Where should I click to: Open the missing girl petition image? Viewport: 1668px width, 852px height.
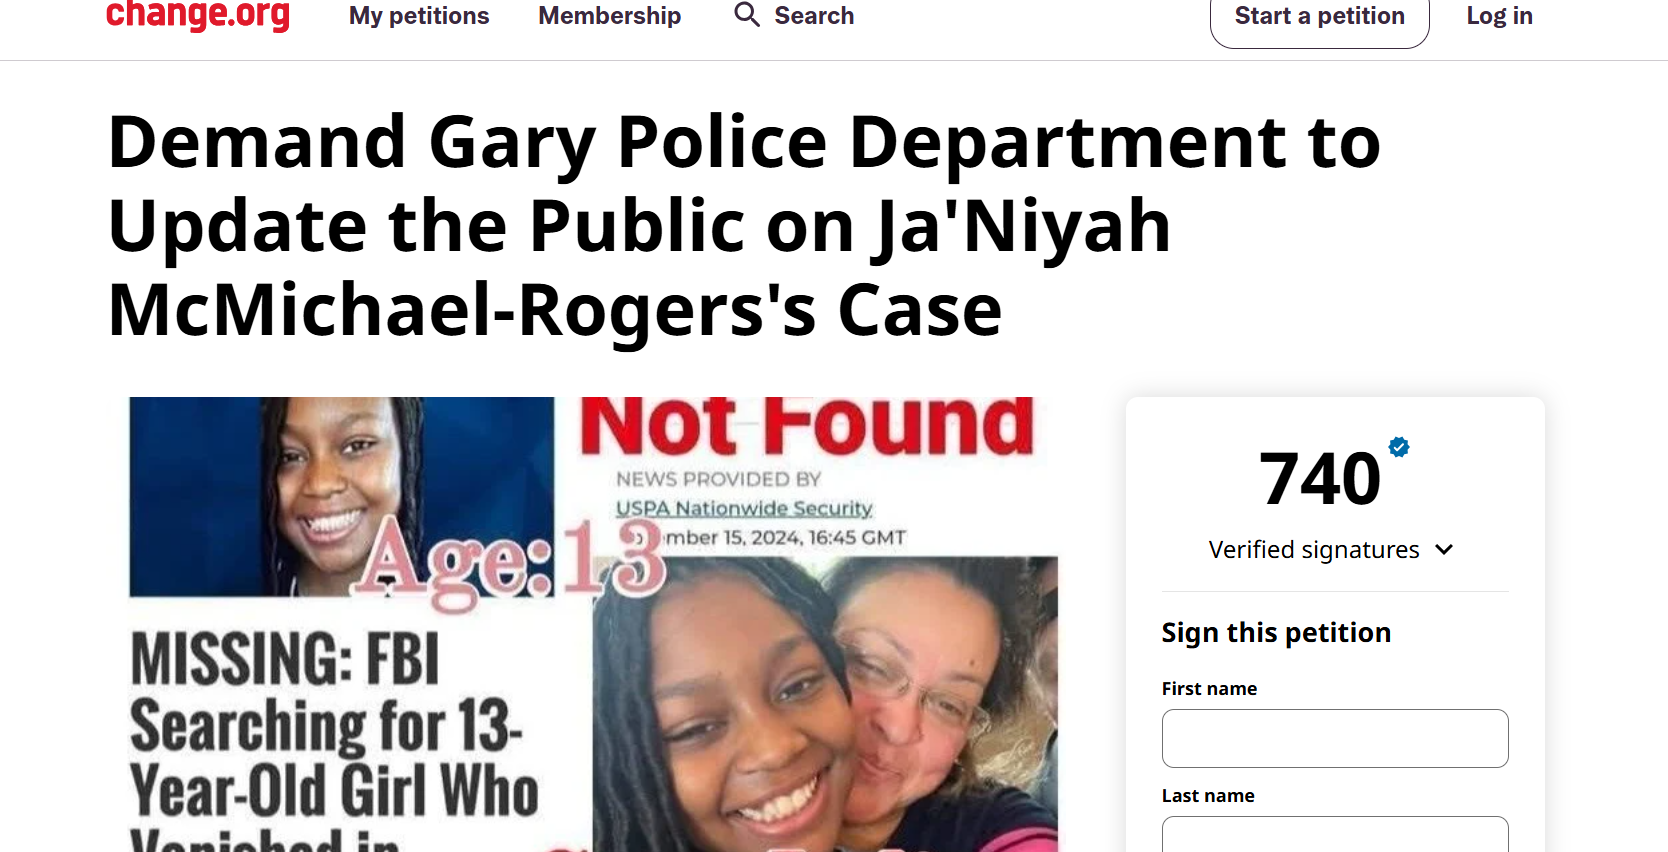[x=594, y=624]
